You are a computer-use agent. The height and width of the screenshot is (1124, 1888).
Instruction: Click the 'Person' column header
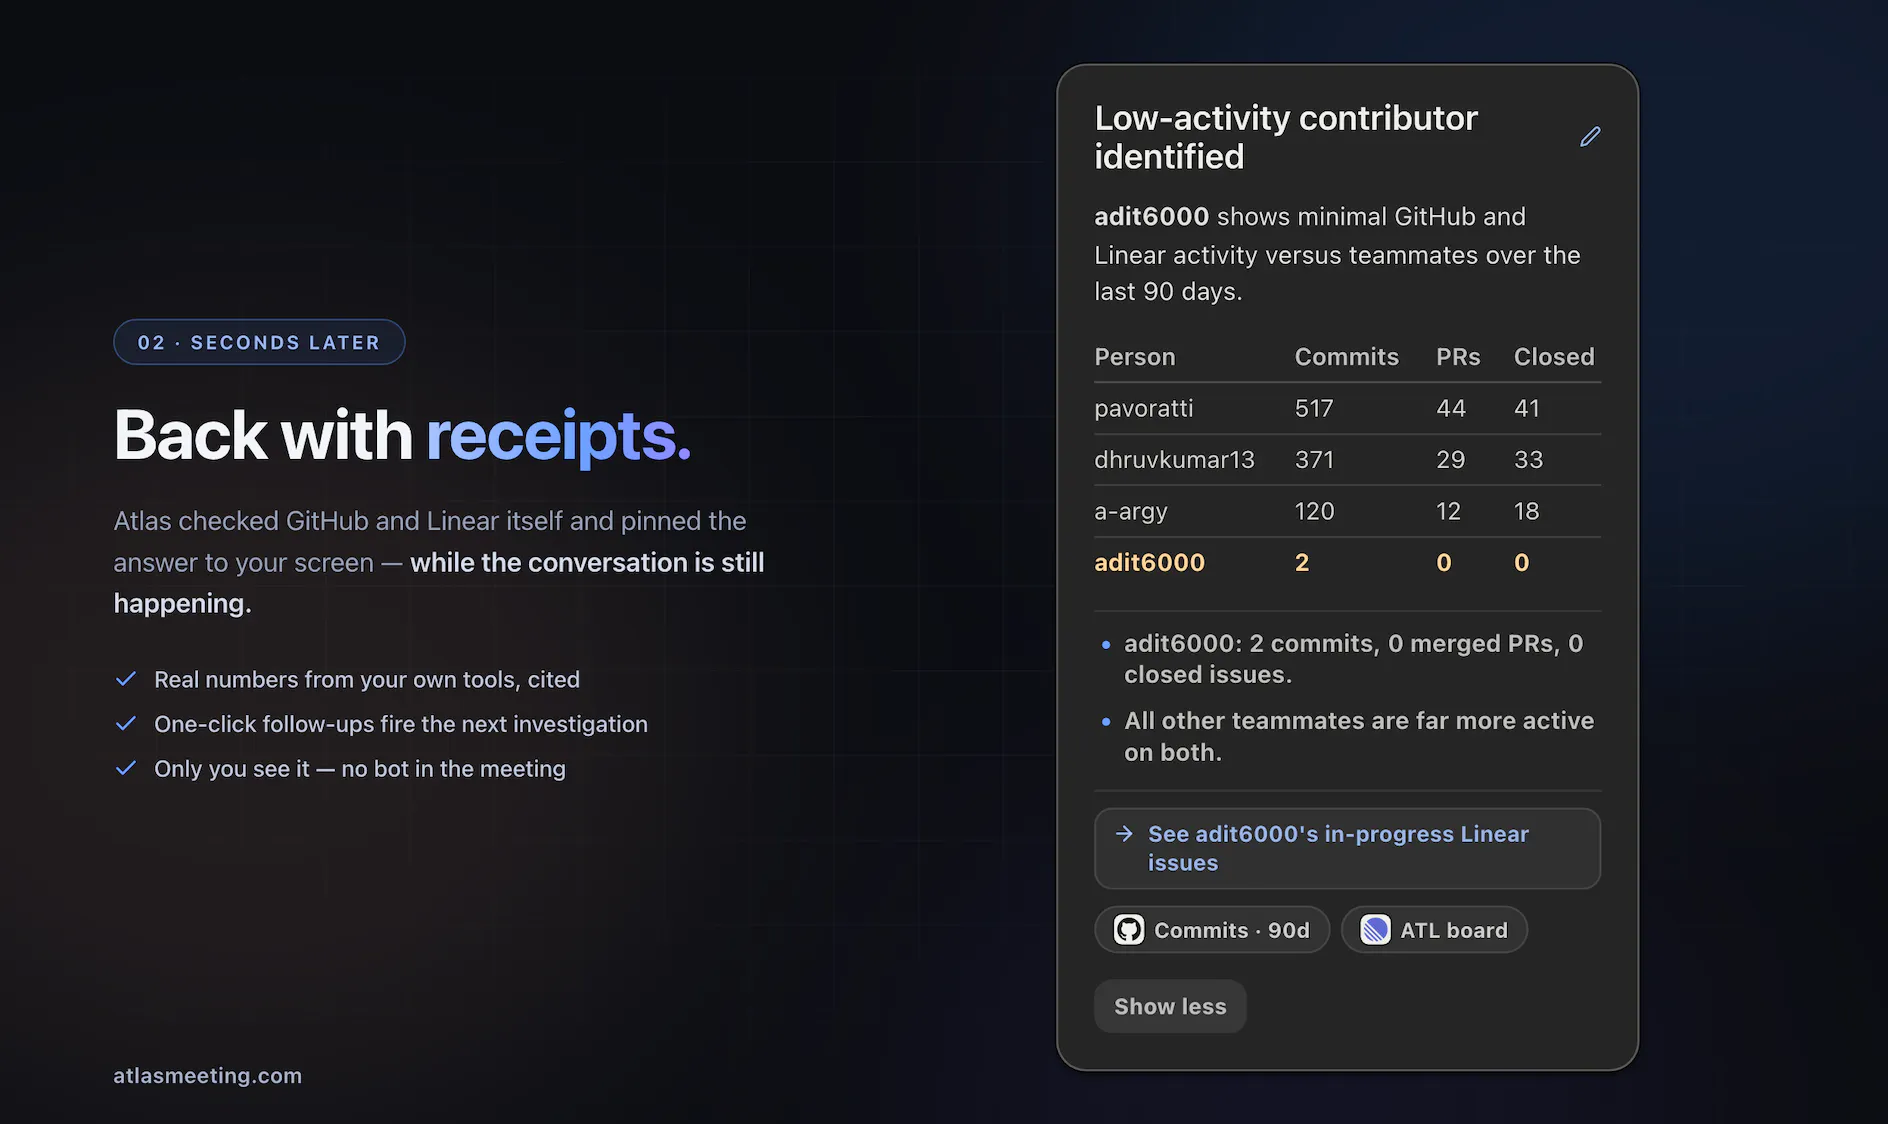pos(1135,357)
